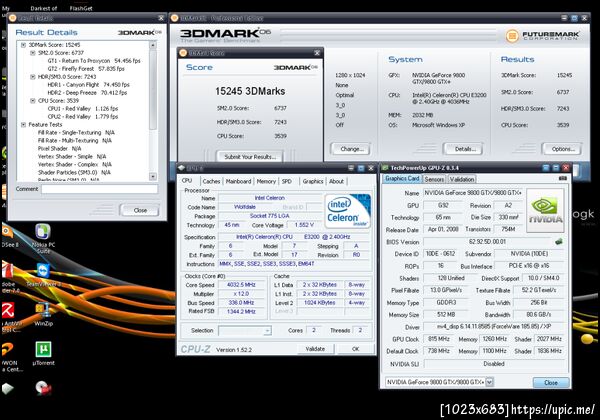Switch to the Validation tab in GPU-Z
This screenshot has height=420, width=600.
pos(461,179)
